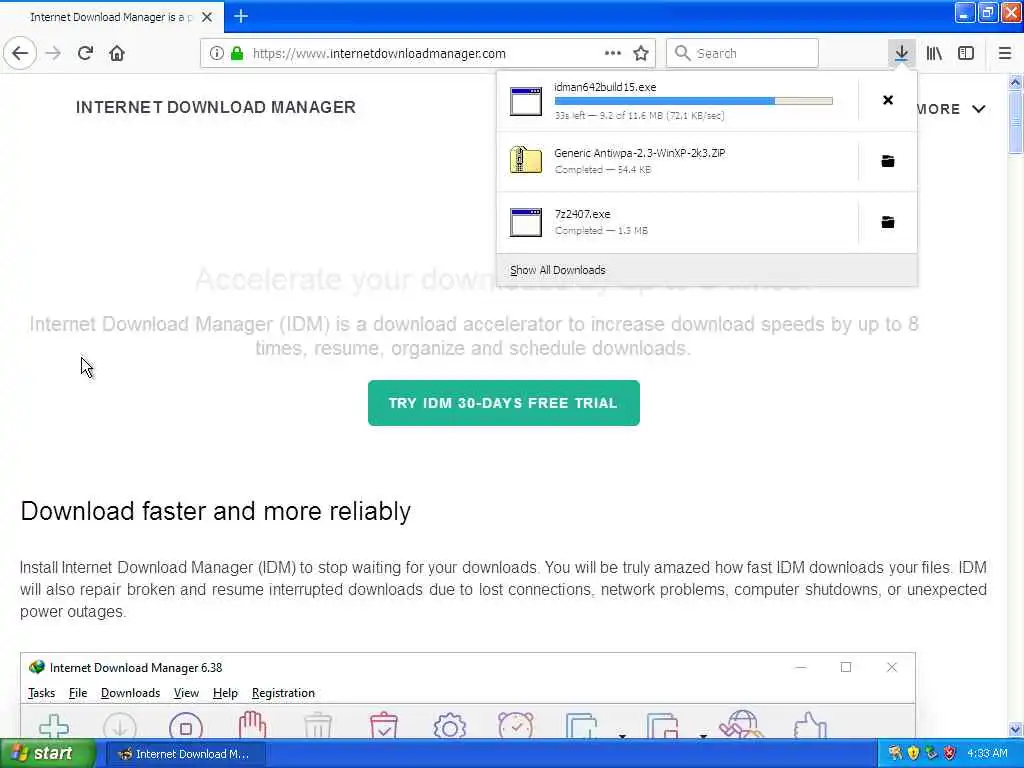The image size is (1024, 768).
Task: Go back to the previous page
Action: coord(20,53)
